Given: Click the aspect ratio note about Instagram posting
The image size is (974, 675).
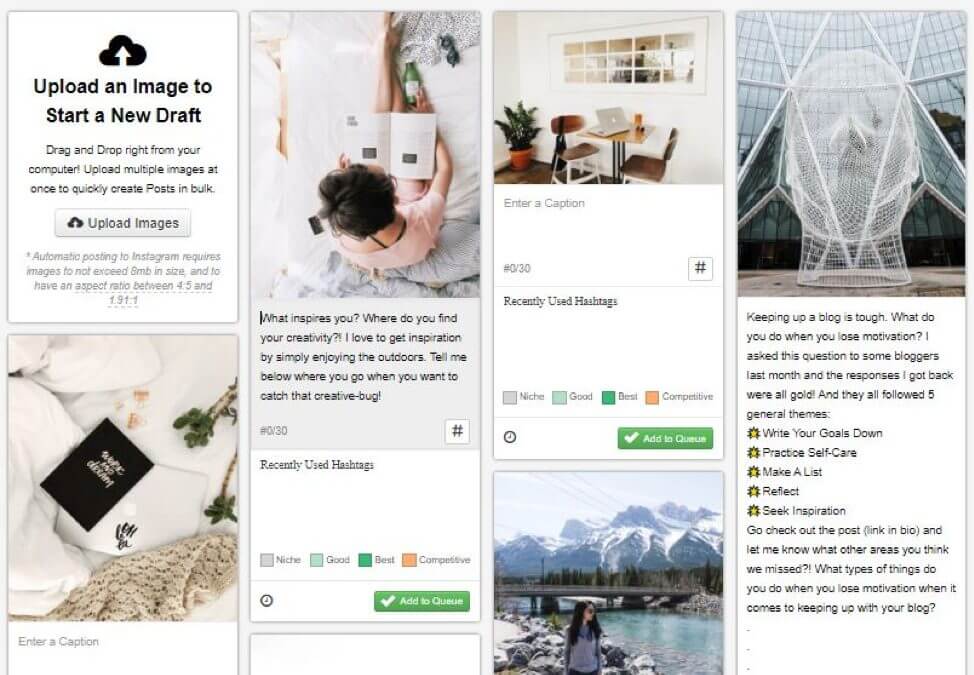Looking at the screenshot, I should [x=123, y=278].
